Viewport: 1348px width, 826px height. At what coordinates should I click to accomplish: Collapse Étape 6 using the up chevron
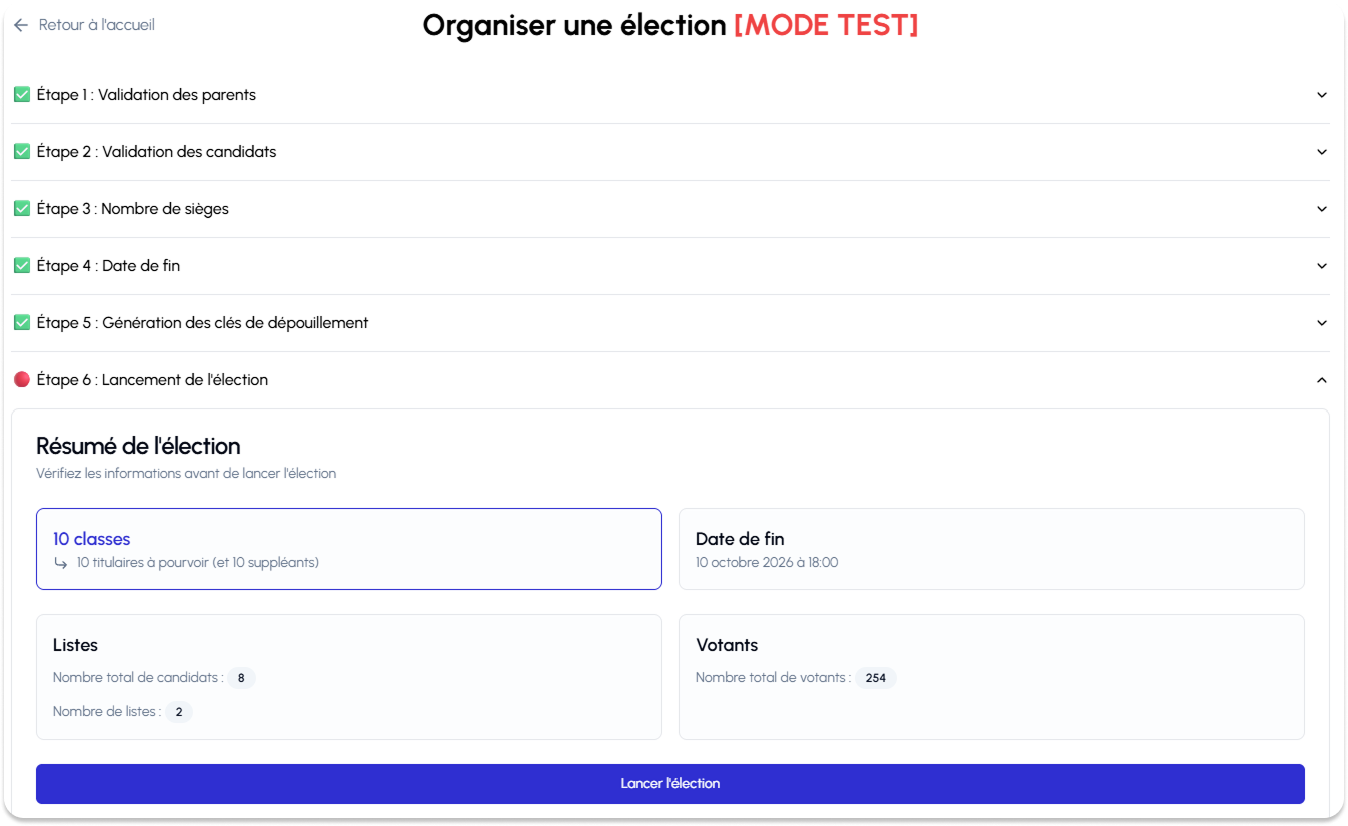[x=1322, y=380]
